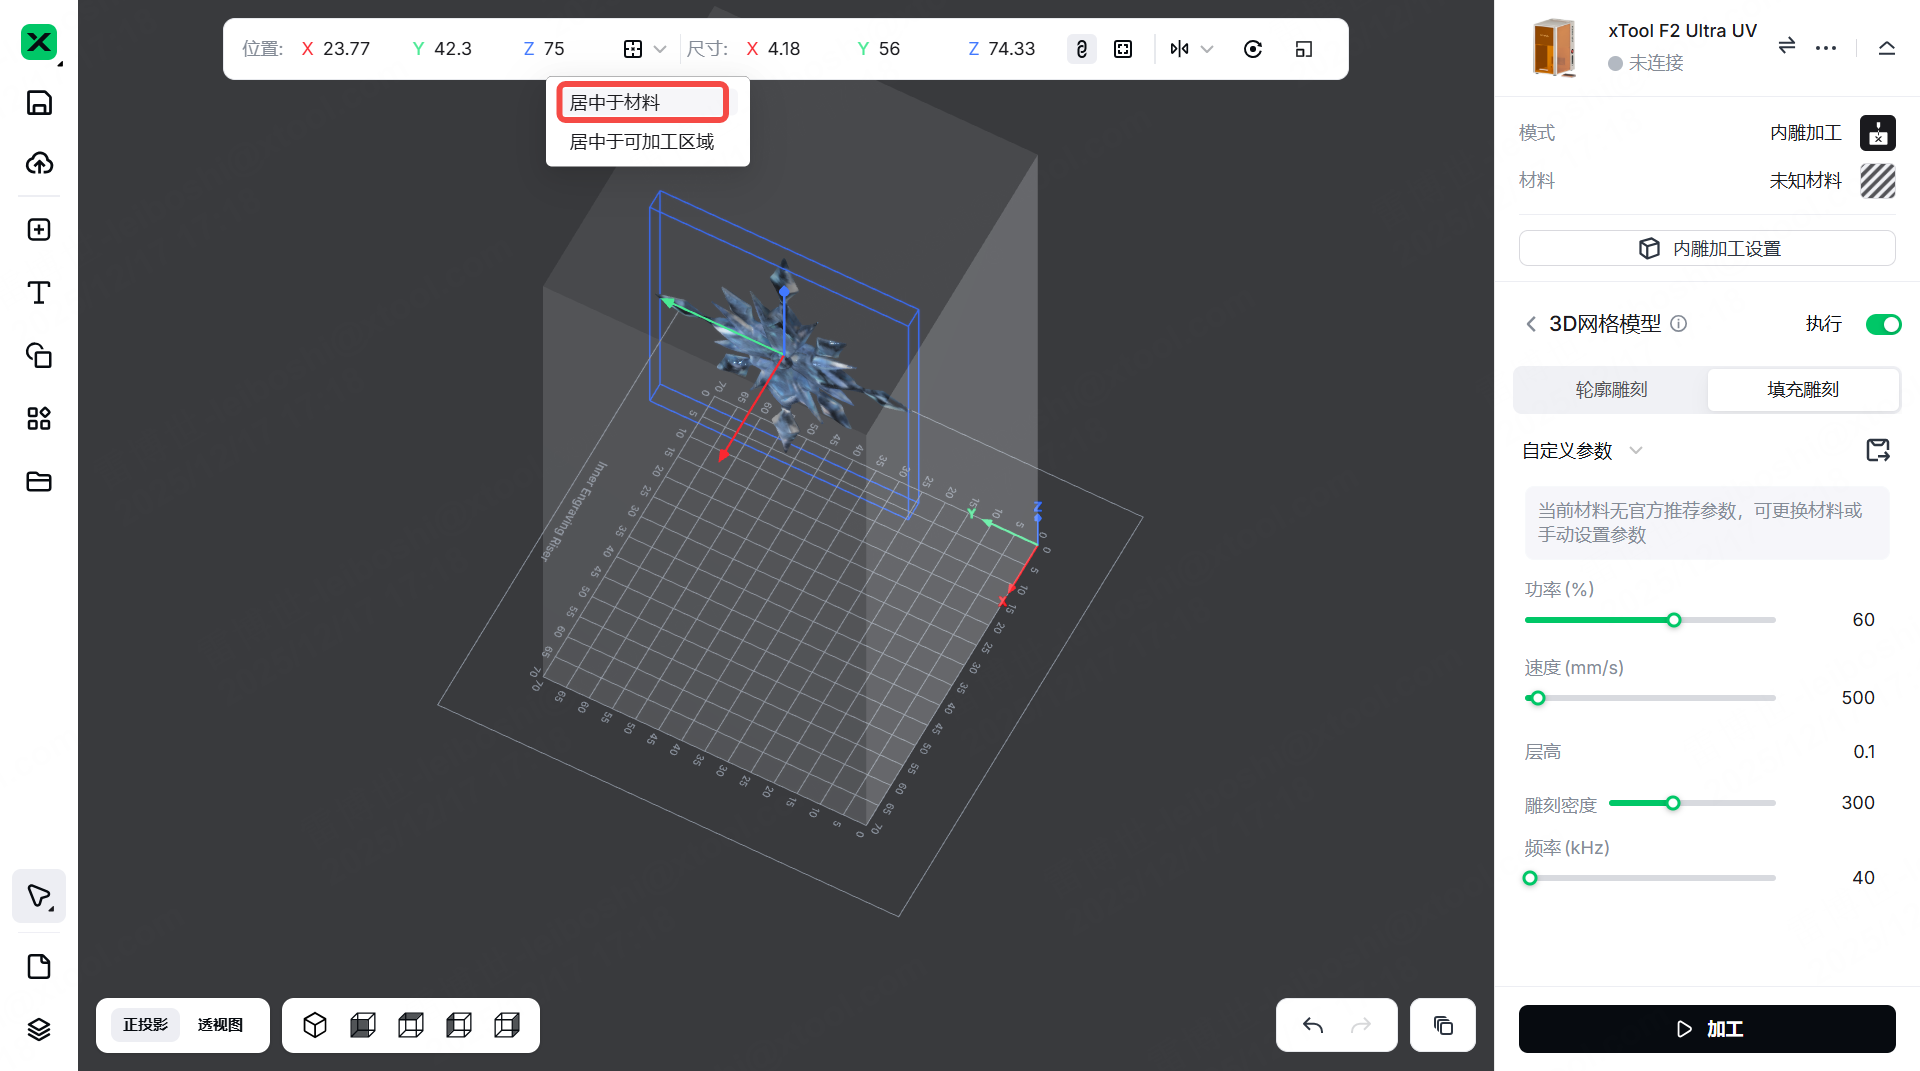Click the save parameters icon beside 自定义参数
Image resolution: width=1920 pixels, height=1071 pixels.
point(1878,450)
